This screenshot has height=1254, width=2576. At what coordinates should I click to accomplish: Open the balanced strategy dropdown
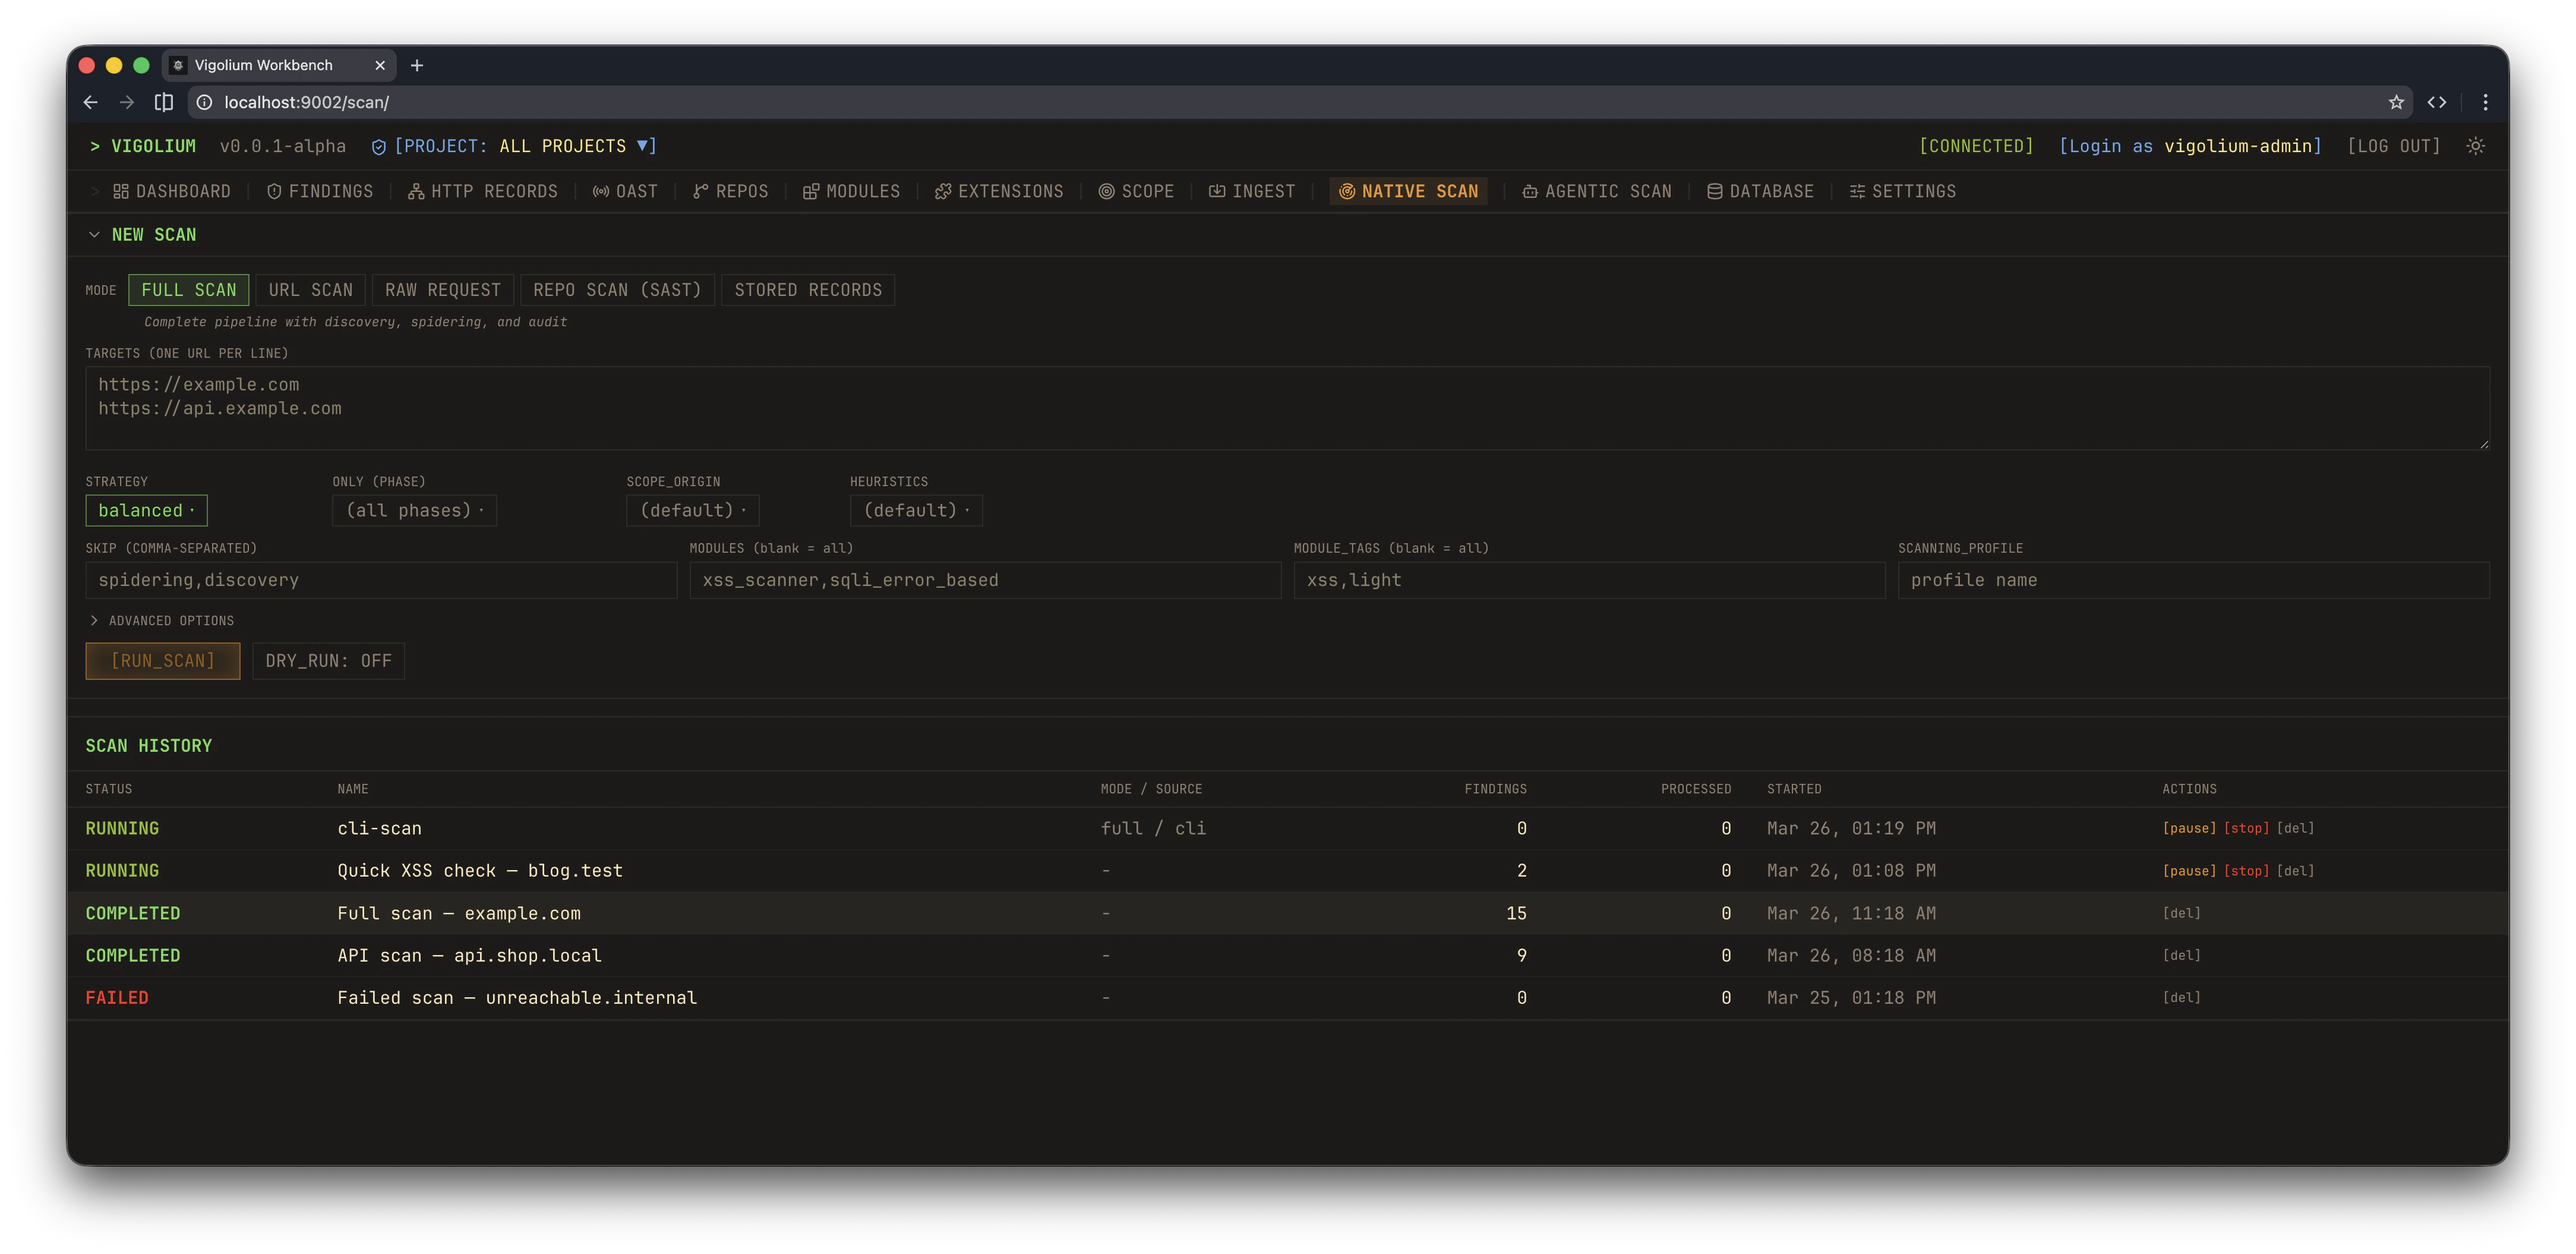tap(146, 510)
